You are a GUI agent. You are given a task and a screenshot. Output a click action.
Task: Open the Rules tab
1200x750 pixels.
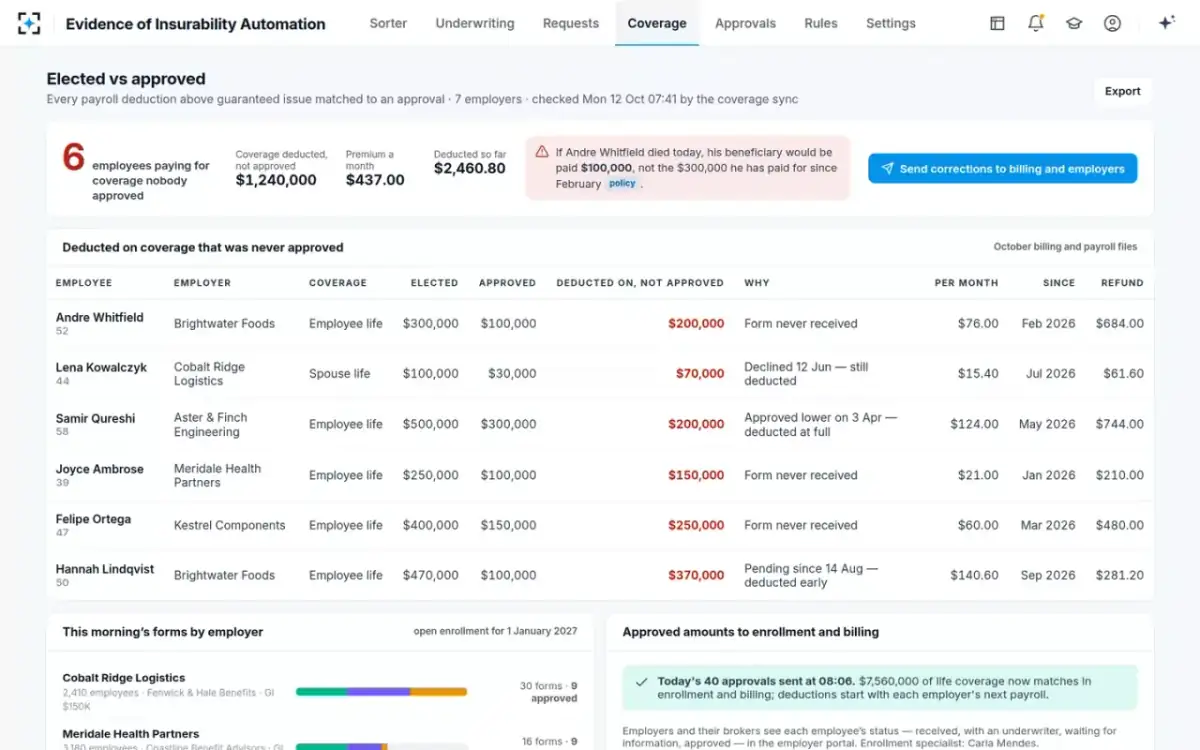click(821, 23)
